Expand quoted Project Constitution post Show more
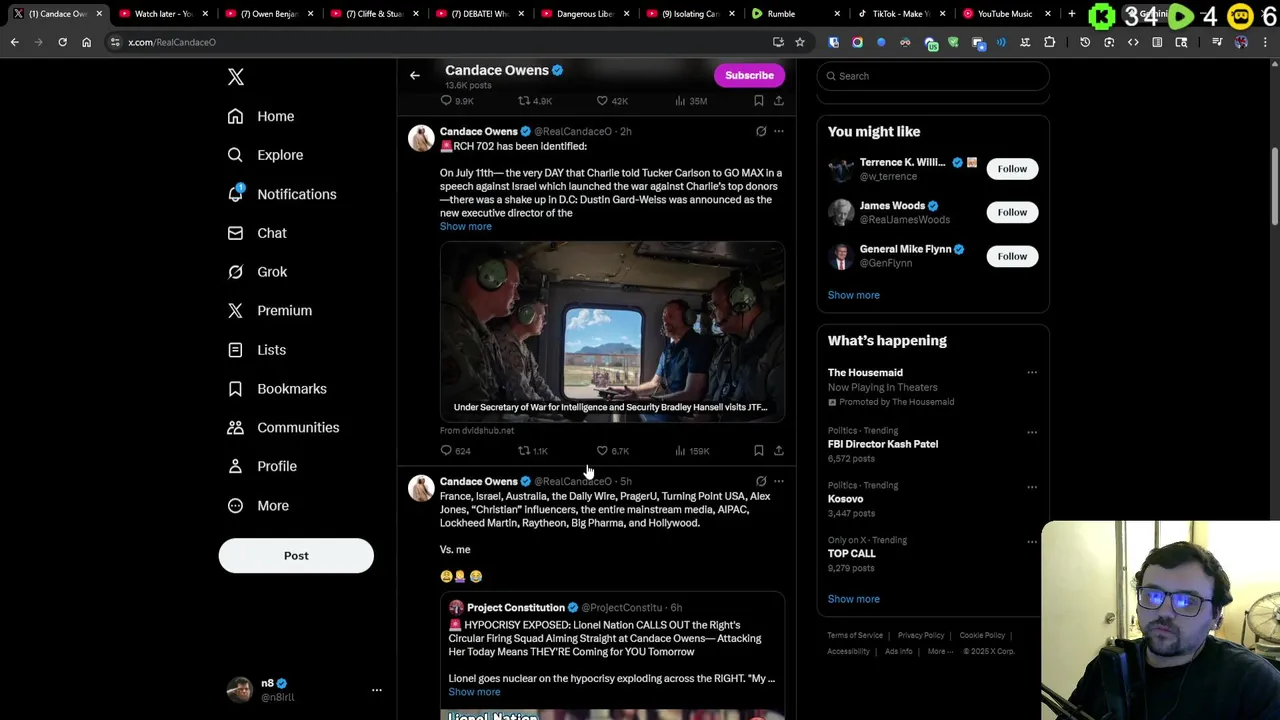The width and height of the screenshot is (1280, 720). coord(474,692)
